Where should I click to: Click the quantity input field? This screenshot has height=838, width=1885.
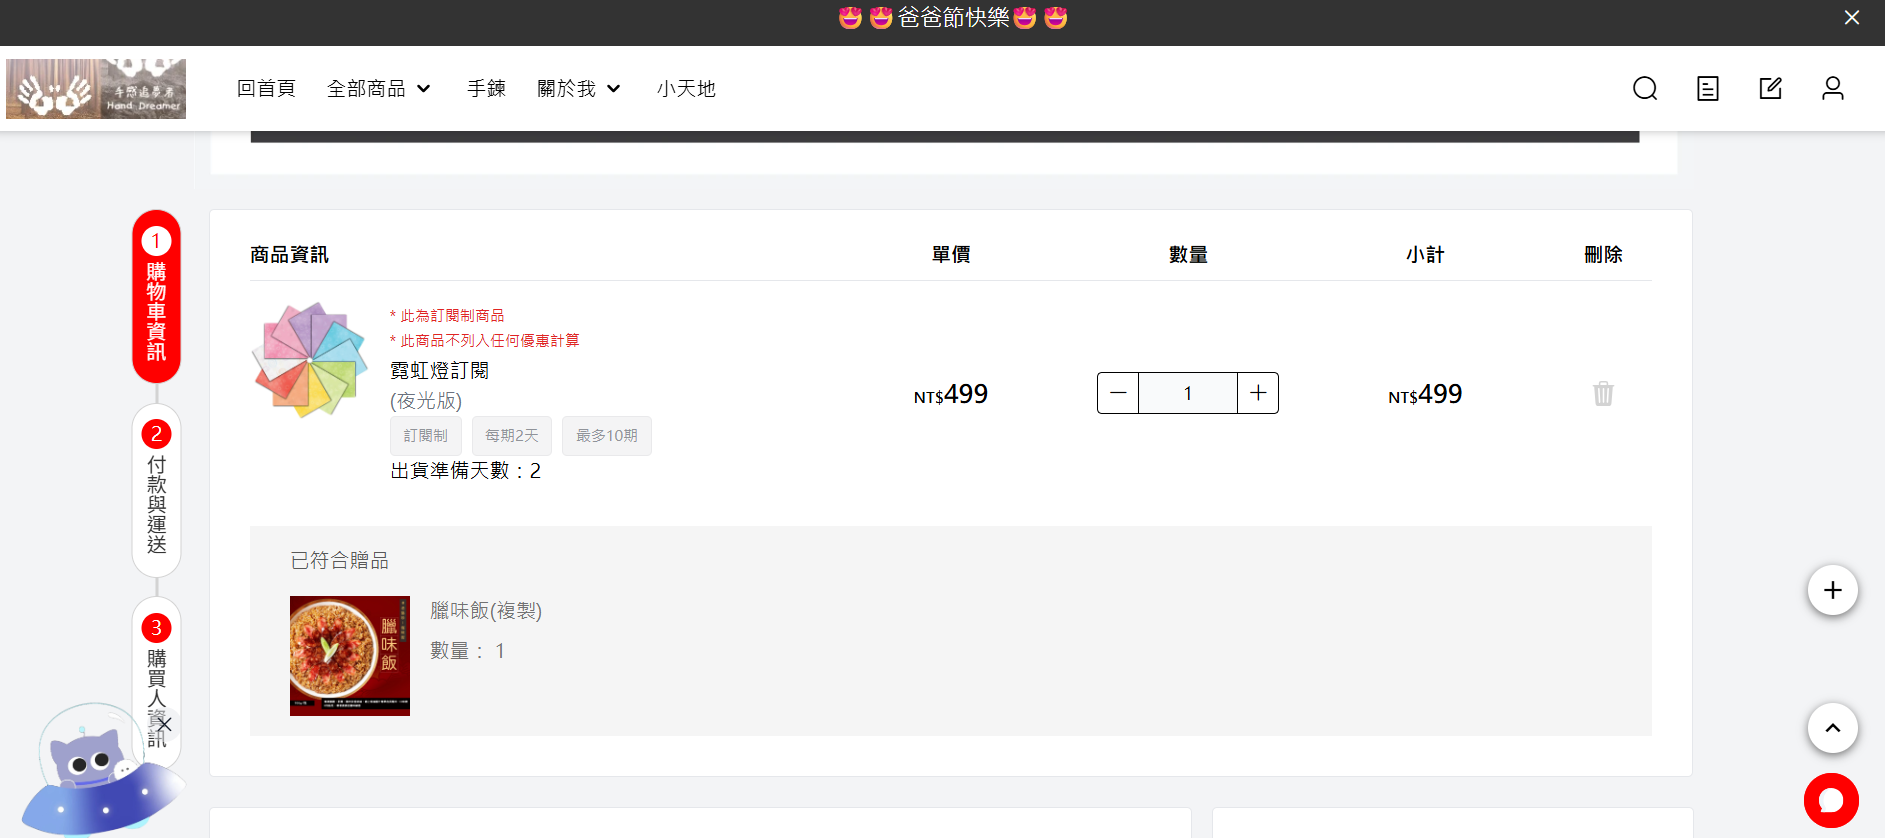1188,393
